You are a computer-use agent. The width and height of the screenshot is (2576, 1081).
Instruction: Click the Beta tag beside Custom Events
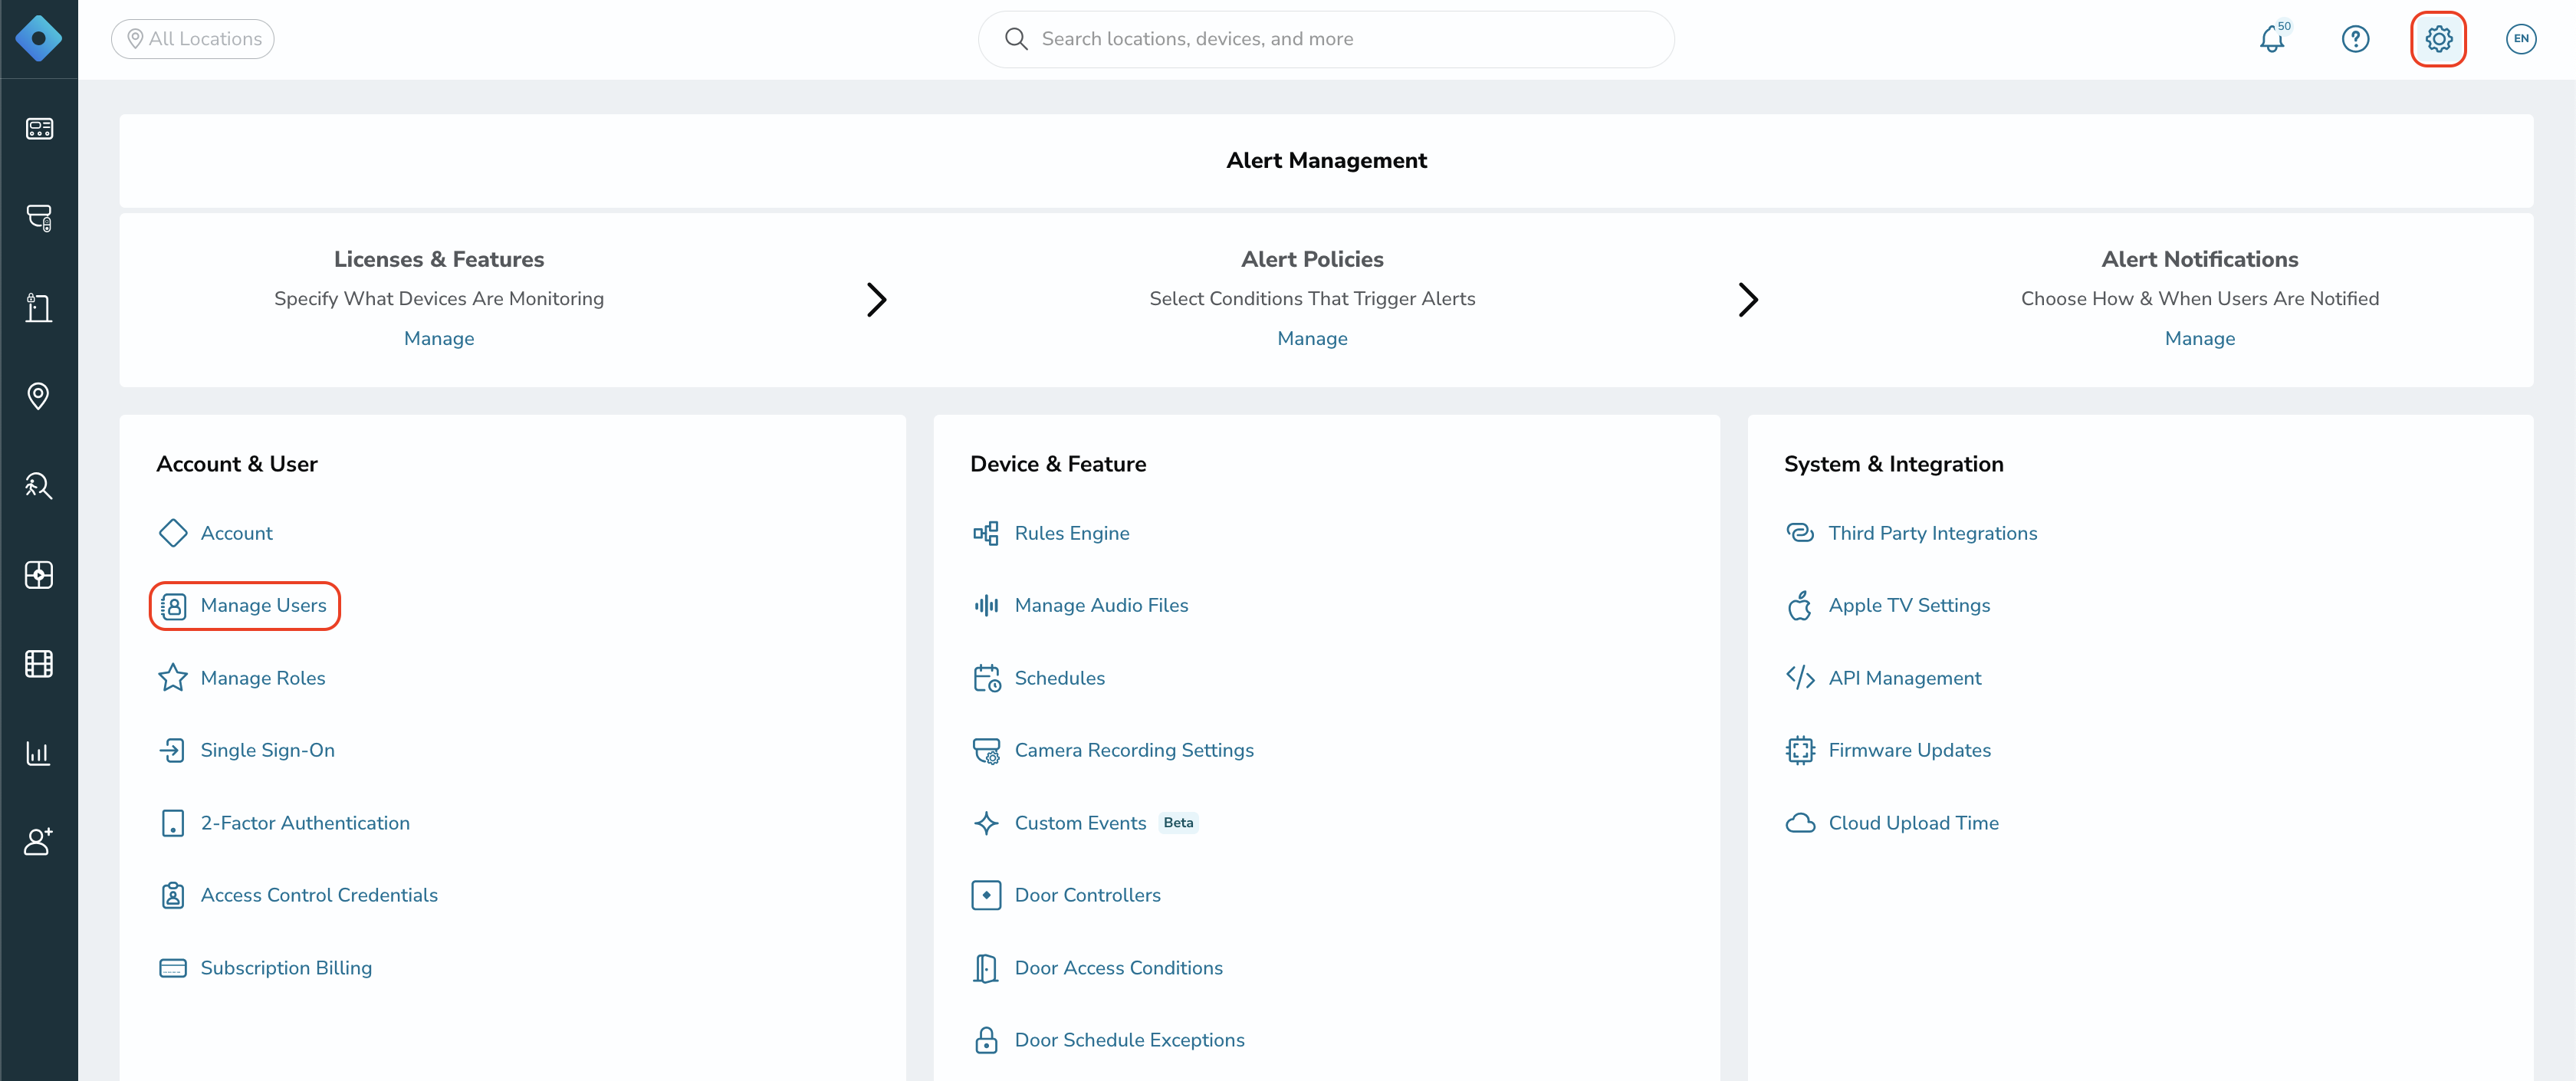pos(1178,823)
